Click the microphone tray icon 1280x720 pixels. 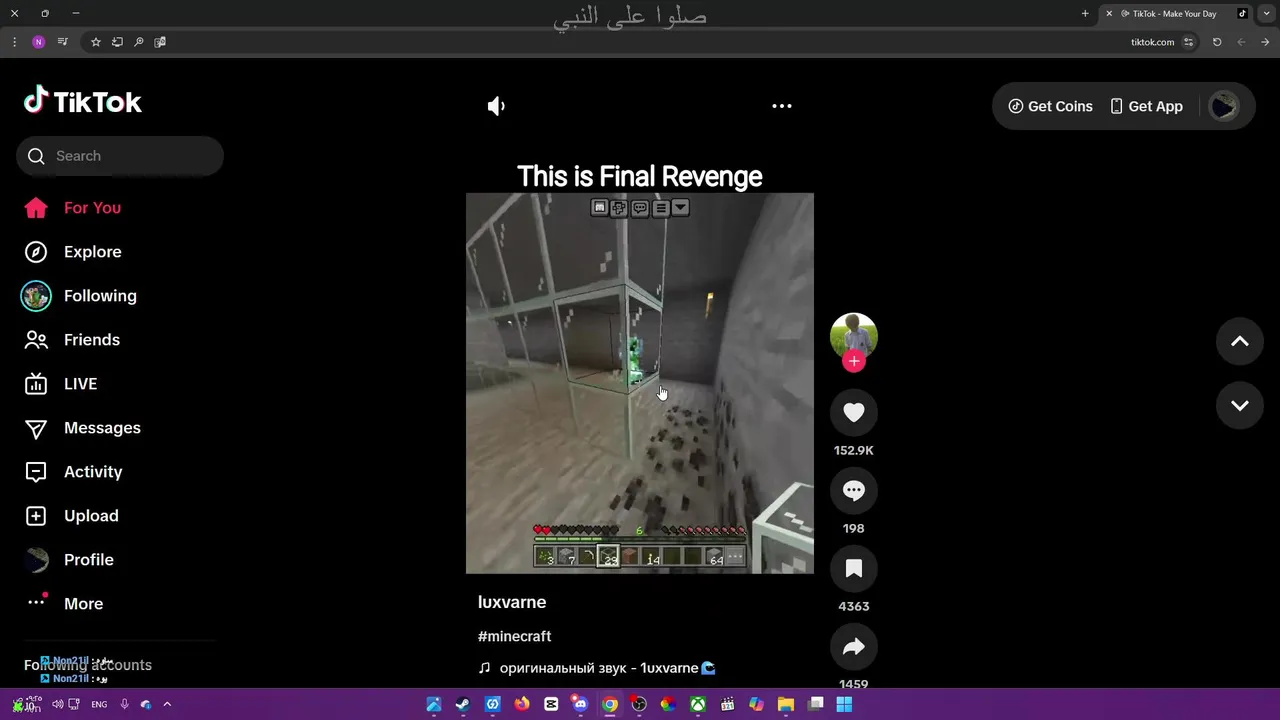tap(124, 704)
